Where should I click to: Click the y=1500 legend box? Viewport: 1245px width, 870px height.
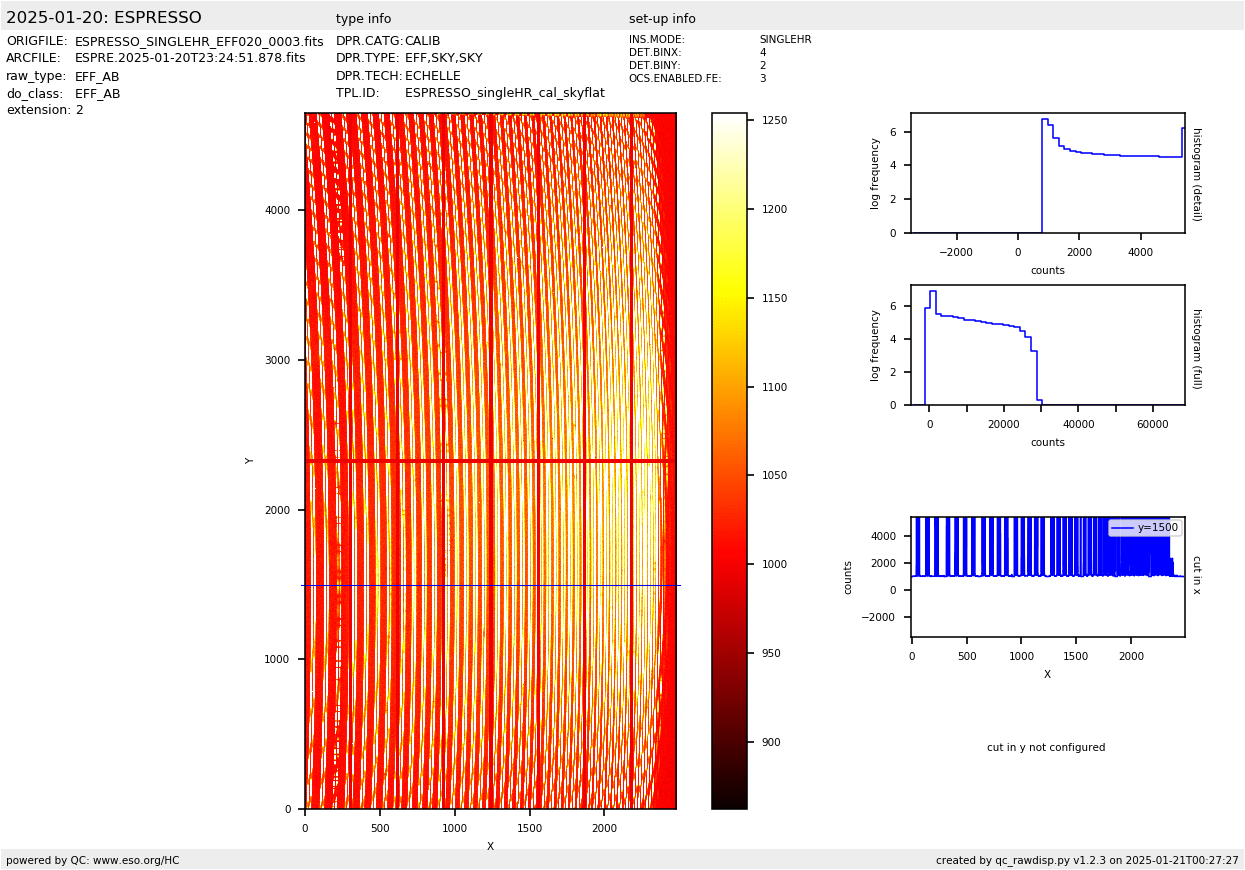pos(1145,527)
